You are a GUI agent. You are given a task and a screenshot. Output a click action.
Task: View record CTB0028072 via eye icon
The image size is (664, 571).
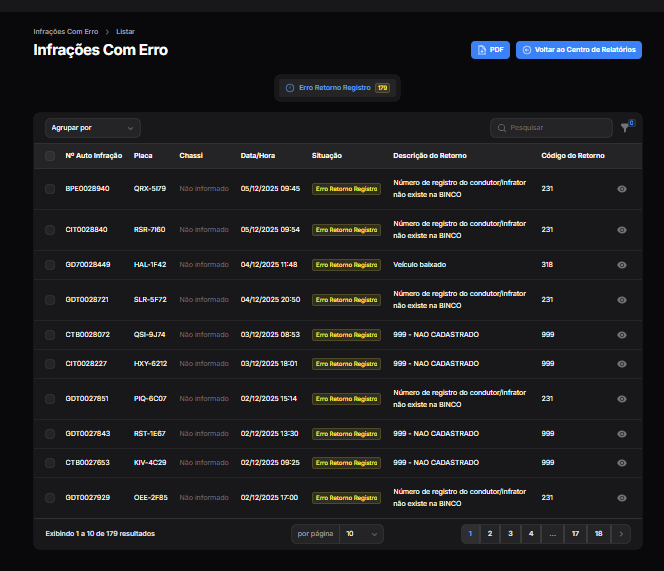(621, 335)
